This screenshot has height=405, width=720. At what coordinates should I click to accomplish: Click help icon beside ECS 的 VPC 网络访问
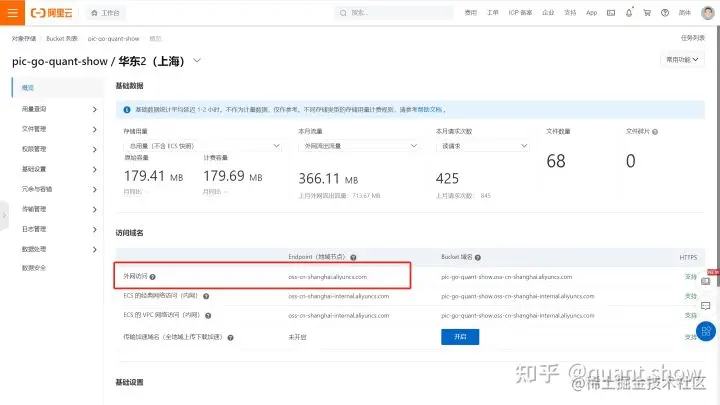coord(208,315)
